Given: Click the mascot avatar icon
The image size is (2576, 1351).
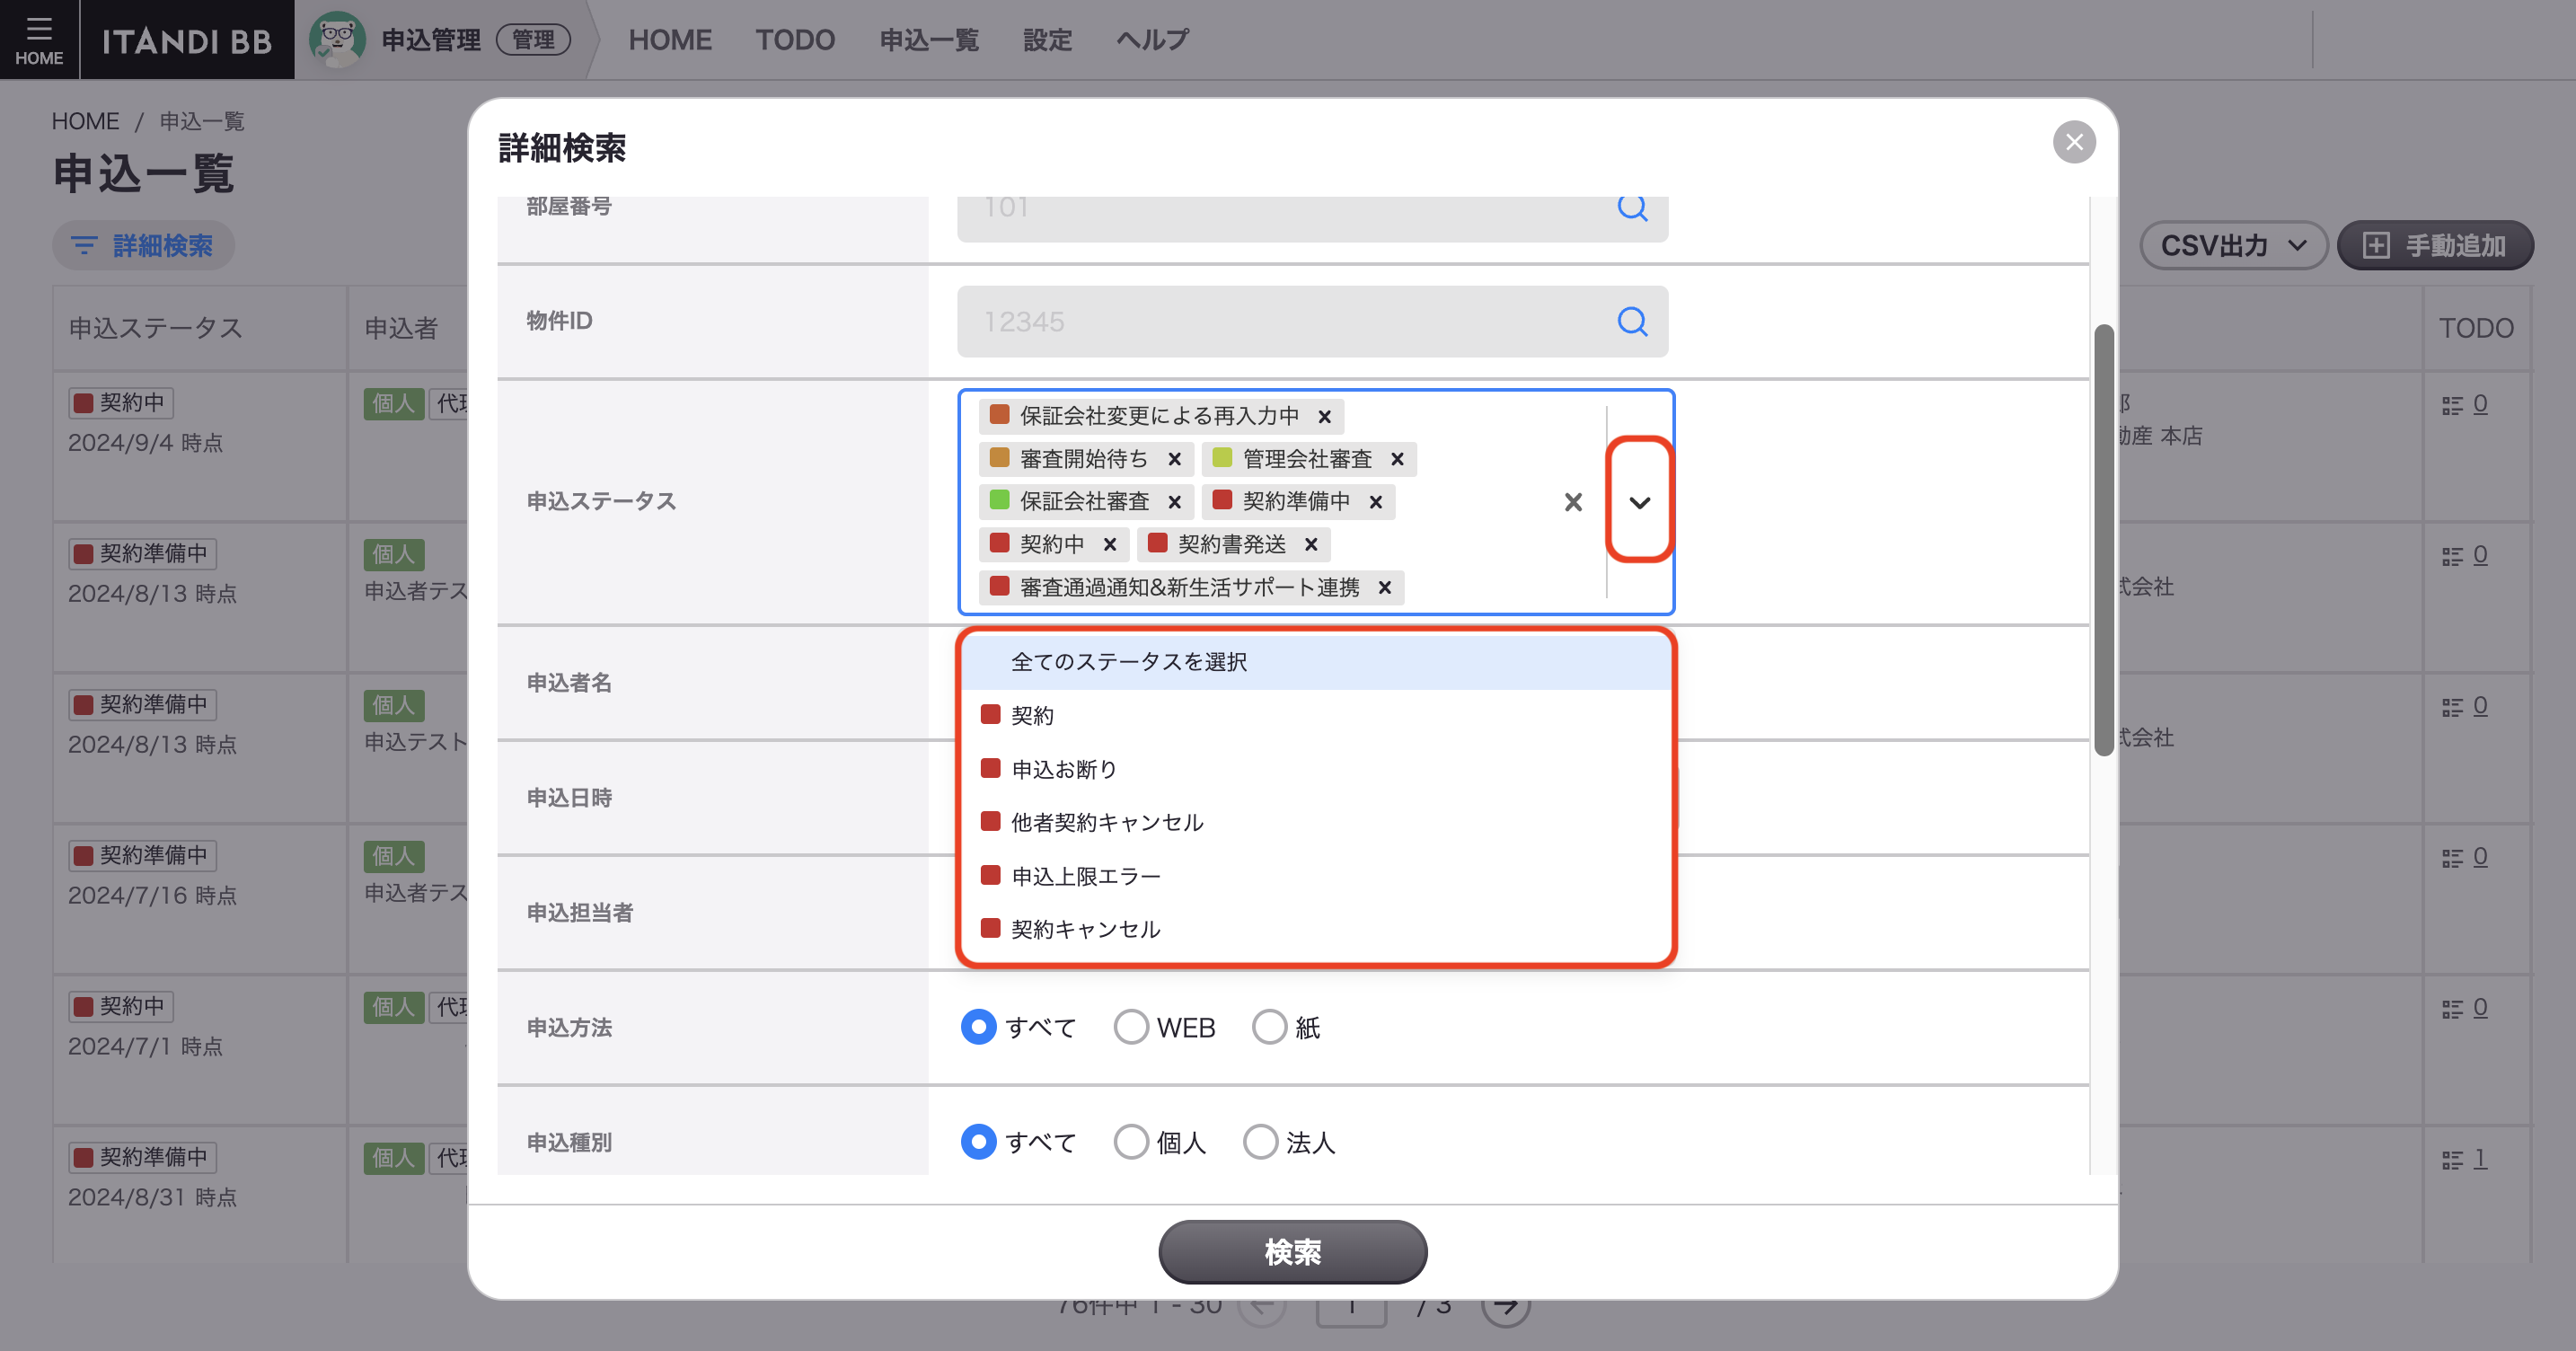Looking at the screenshot, I should click(337, 39).
